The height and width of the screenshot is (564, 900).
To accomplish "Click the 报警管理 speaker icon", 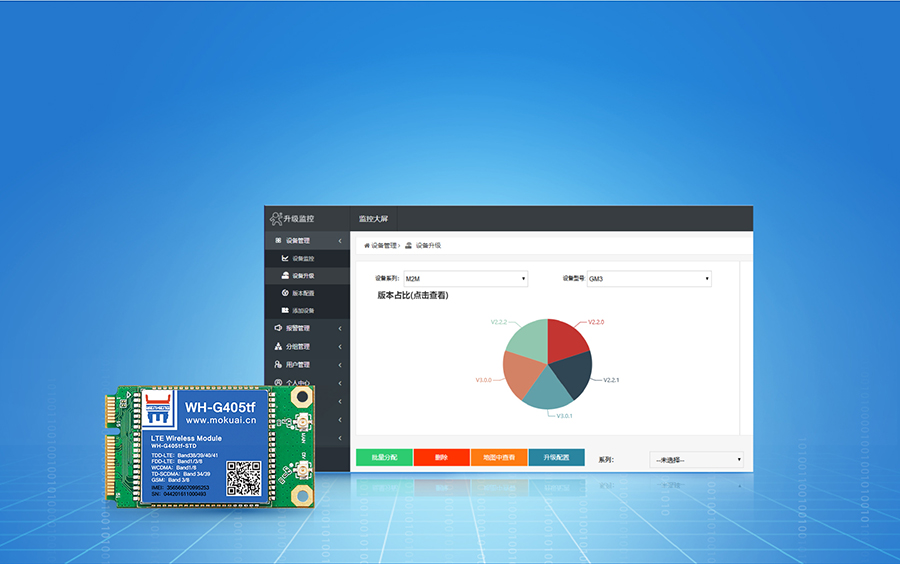I will click(278, 328).
